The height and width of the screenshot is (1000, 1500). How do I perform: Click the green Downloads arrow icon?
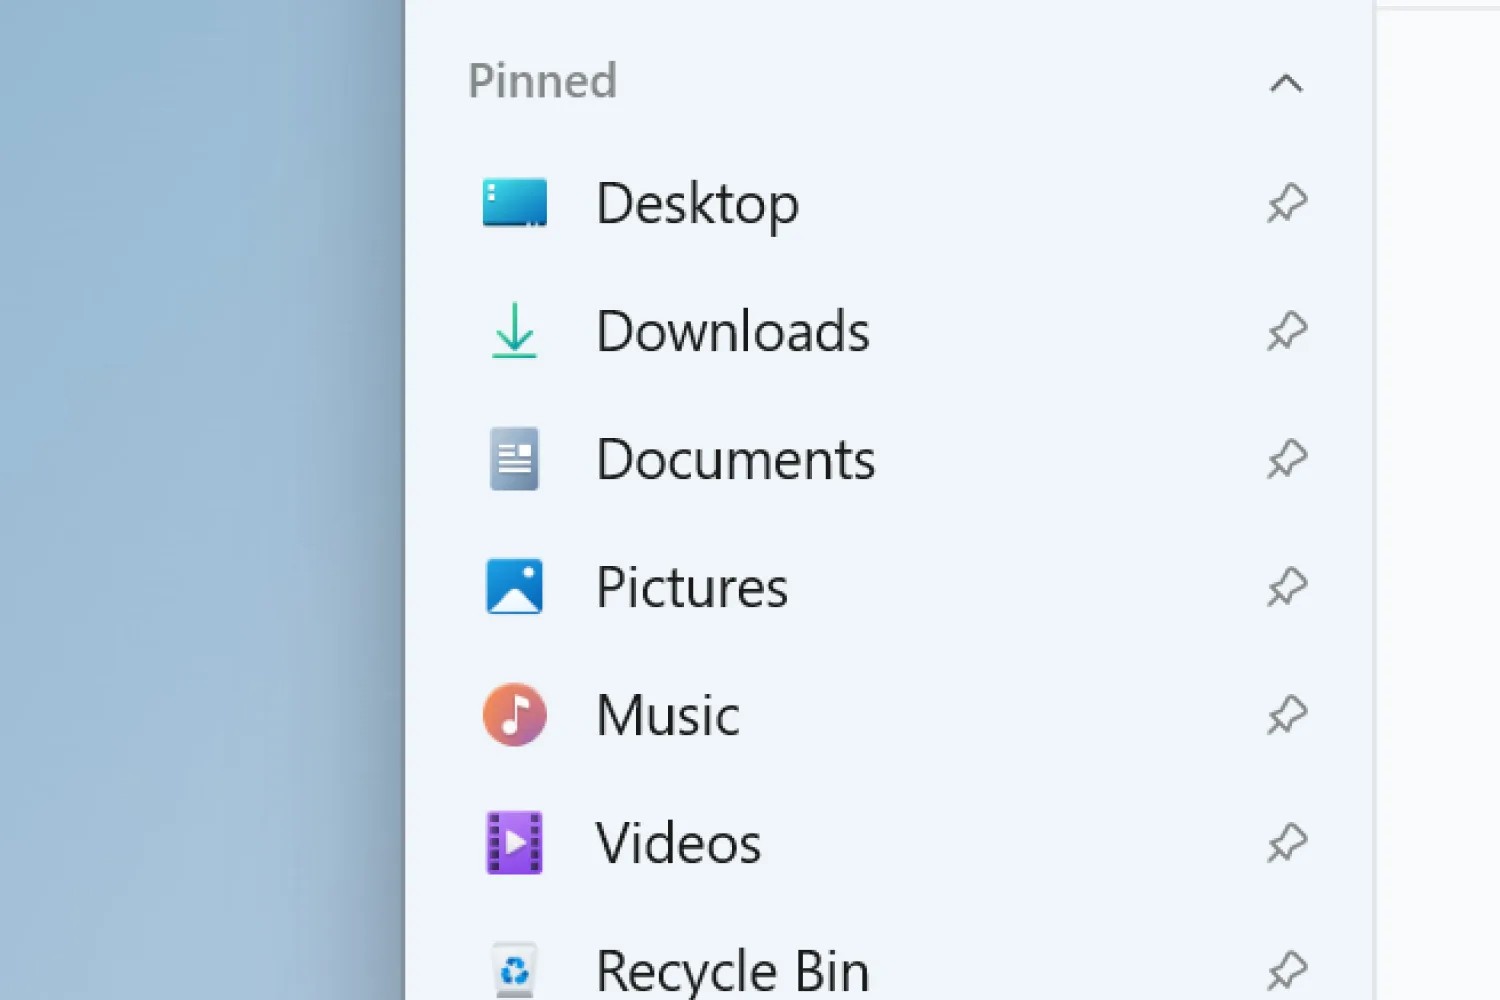[x=514, y=331]
